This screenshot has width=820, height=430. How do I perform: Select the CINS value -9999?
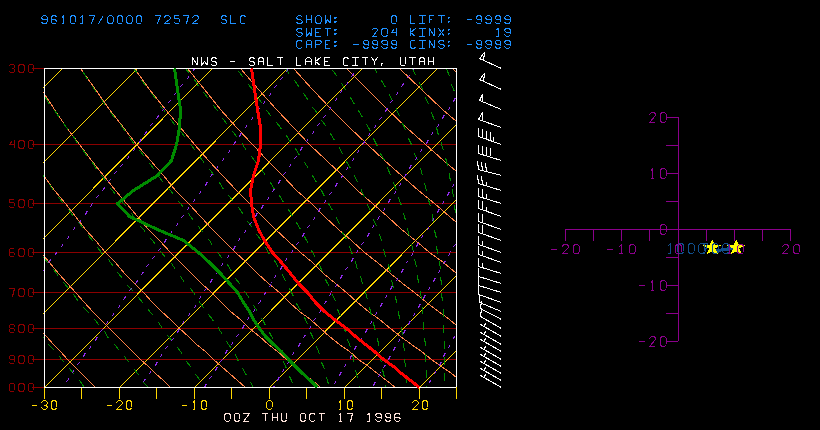[x=488, y=44]
